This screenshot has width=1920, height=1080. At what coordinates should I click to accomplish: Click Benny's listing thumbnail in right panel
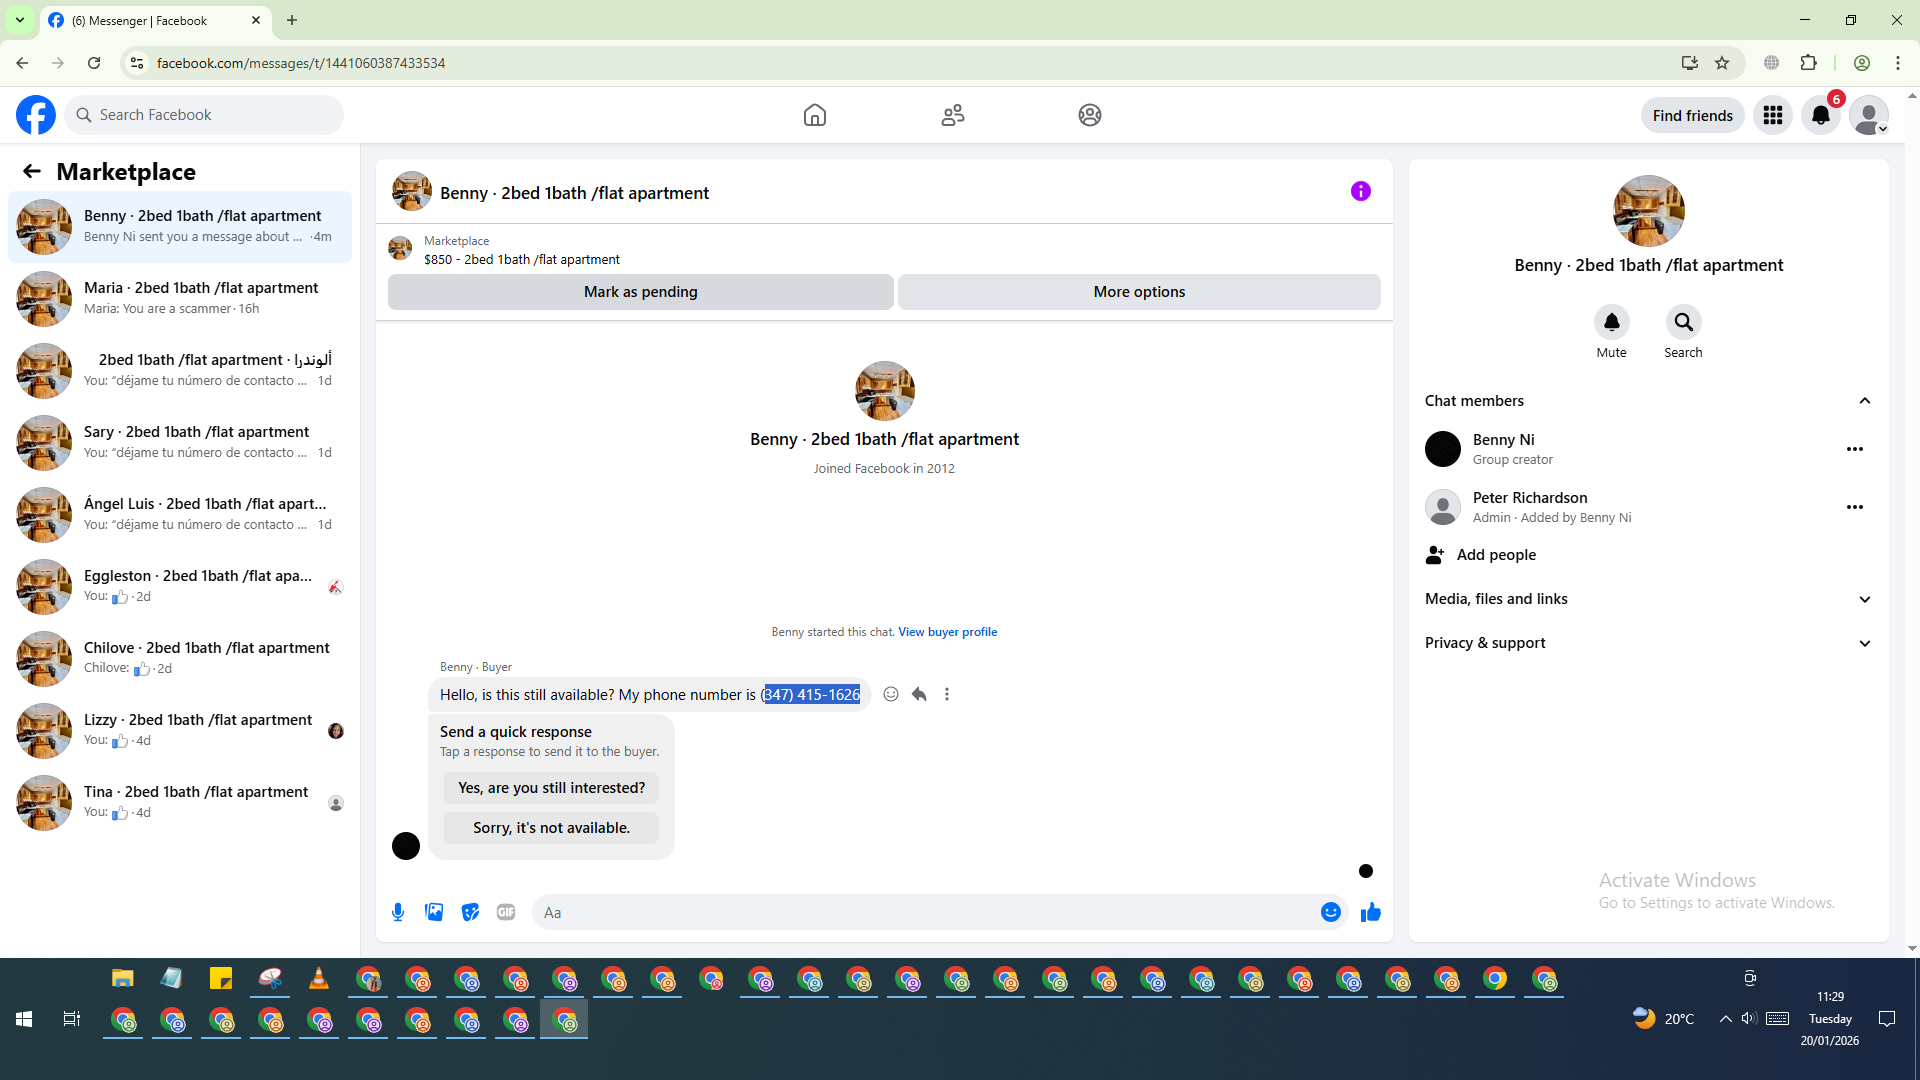[1649, 211]
